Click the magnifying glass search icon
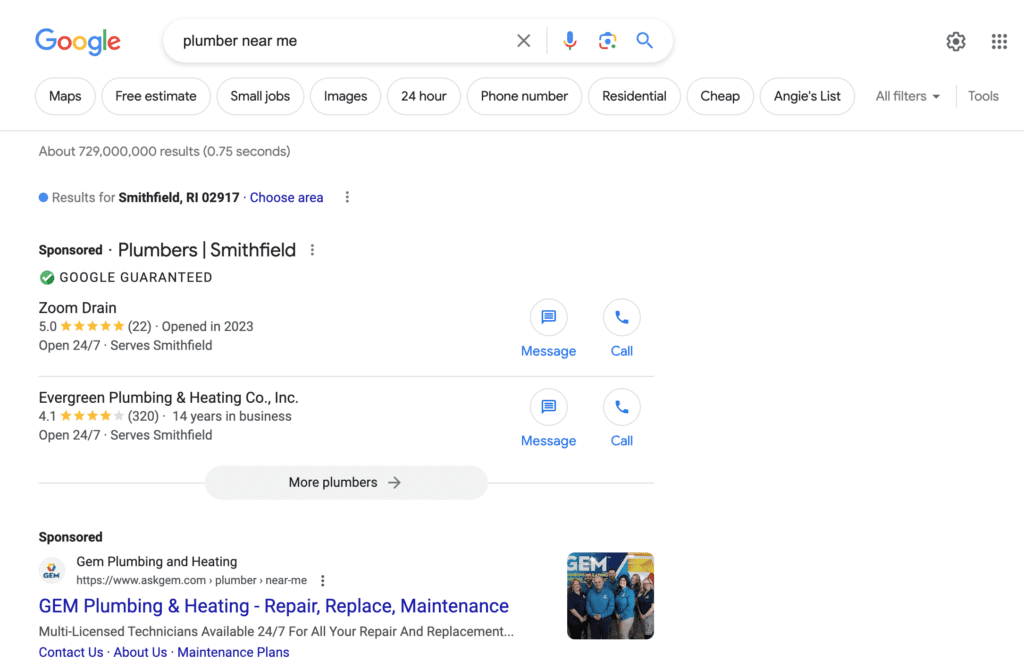 tap(644, 40)
